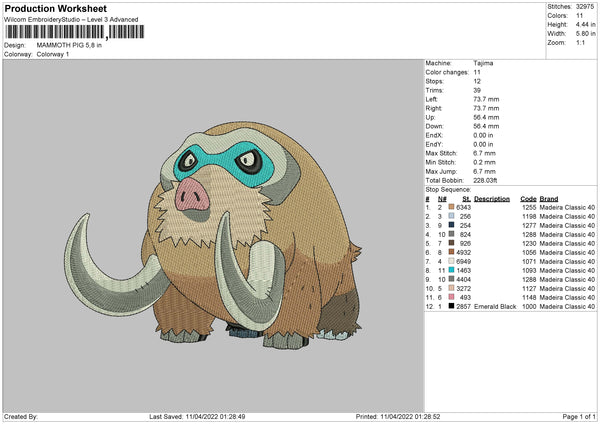This screenshot has width=600, height=424.
Task: Click the 'Last Saved: 11/04/2022 01:28:49' footer
Action: tap(197, 417)
